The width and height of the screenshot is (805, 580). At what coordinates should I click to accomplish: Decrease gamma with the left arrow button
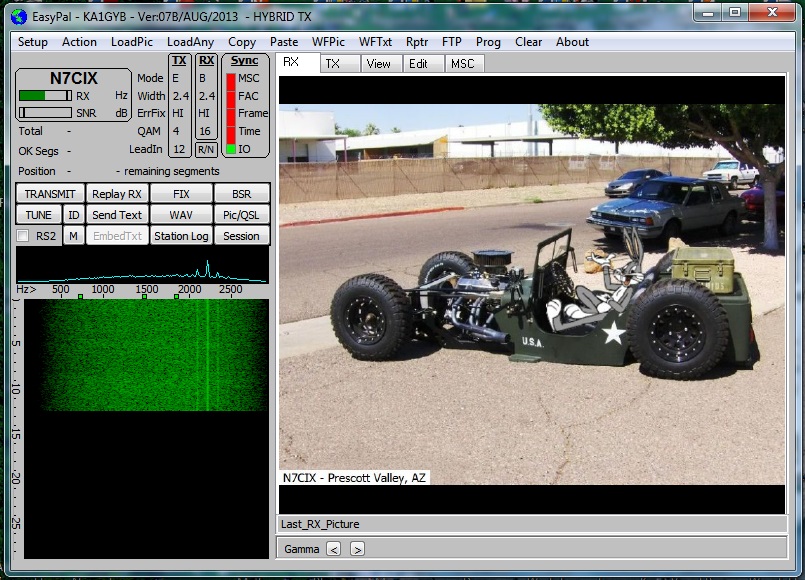point(334,548)
